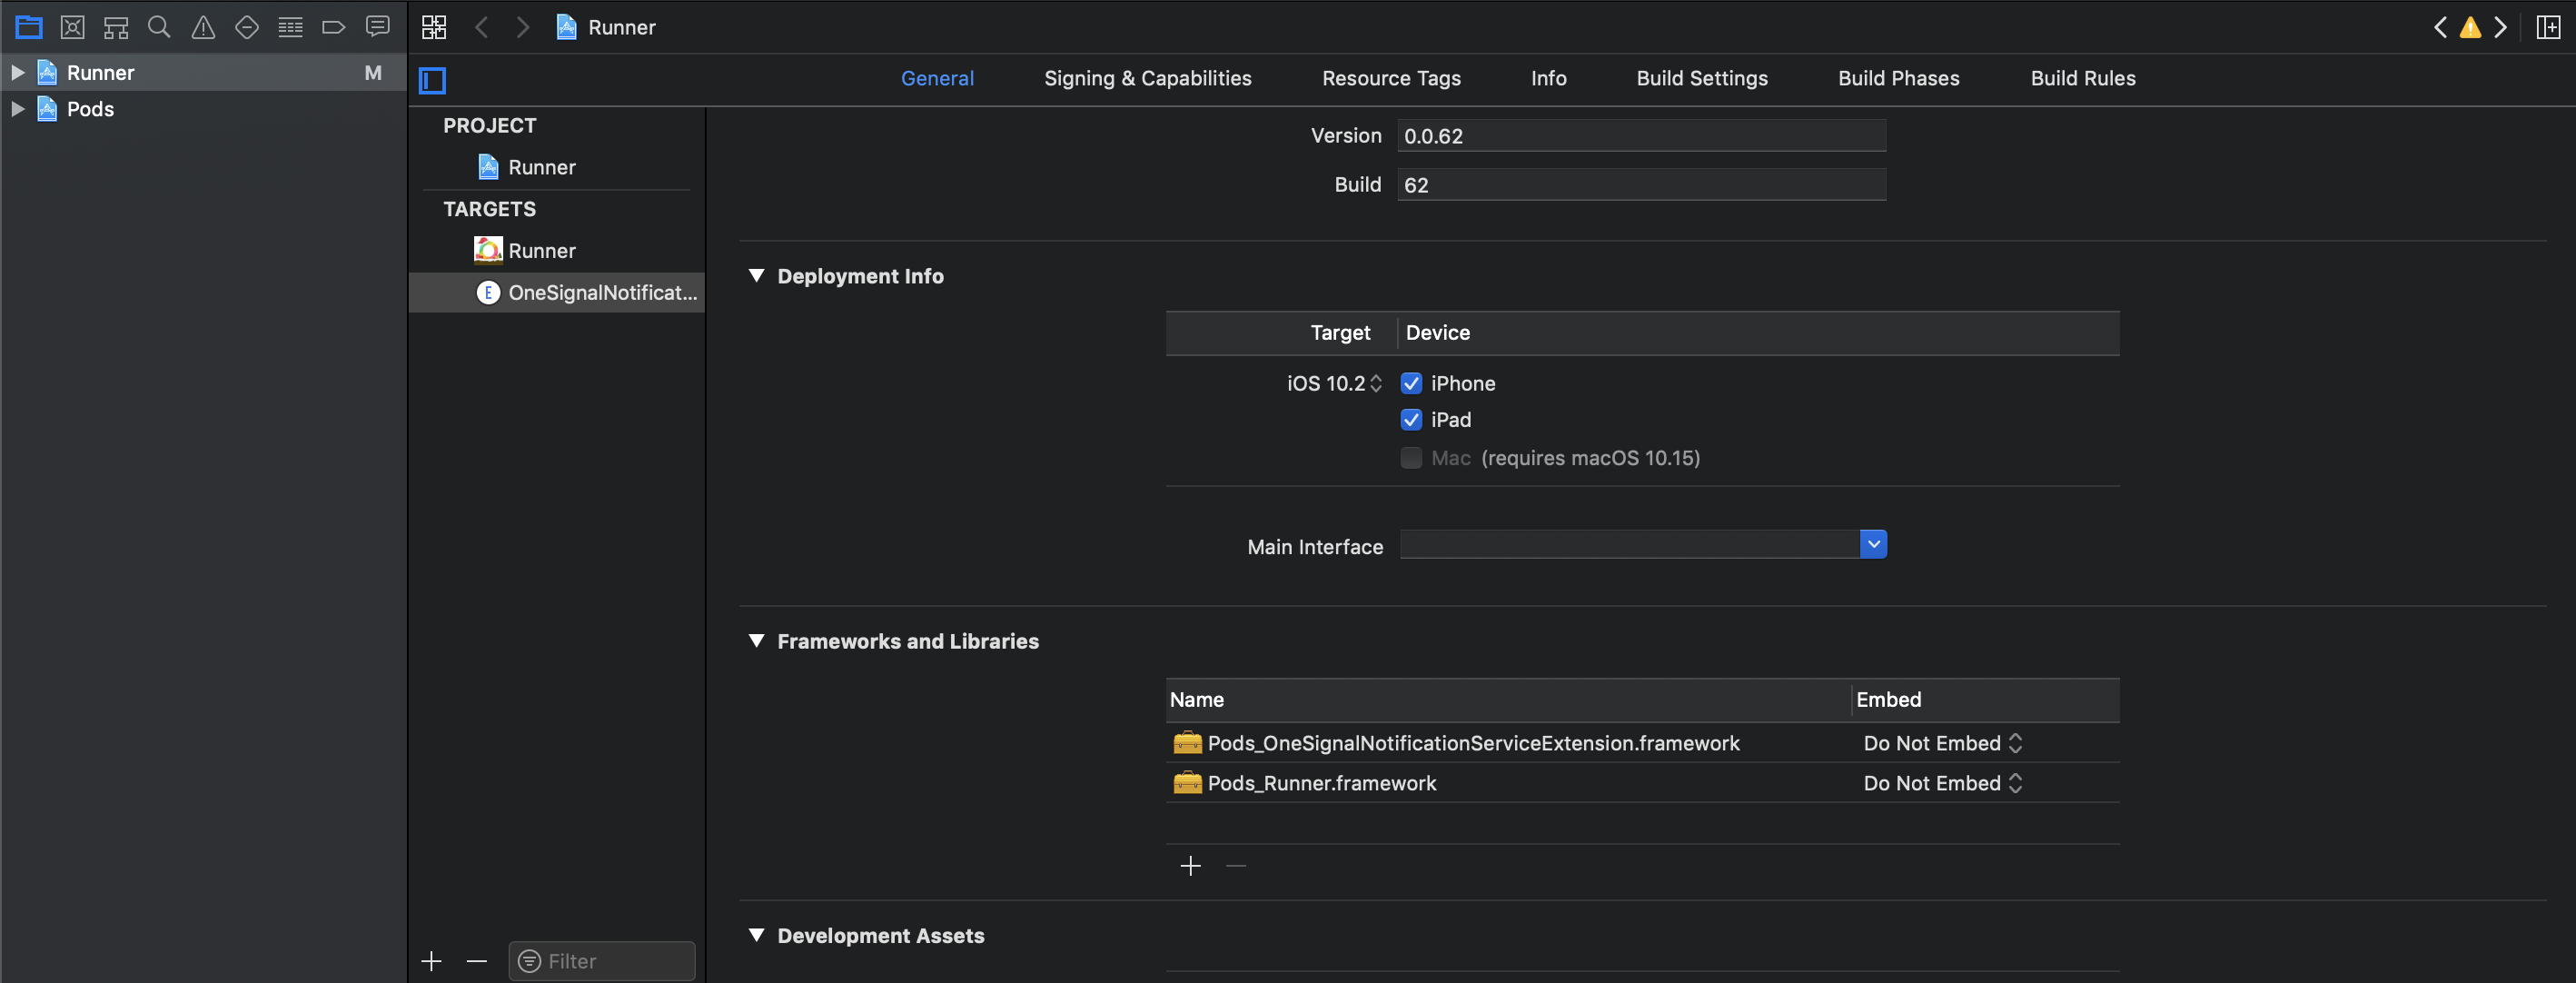Viewport: 2576px width, 983px height.
Task: Select the Project navigator folder icon
Action: click(28, 27)
